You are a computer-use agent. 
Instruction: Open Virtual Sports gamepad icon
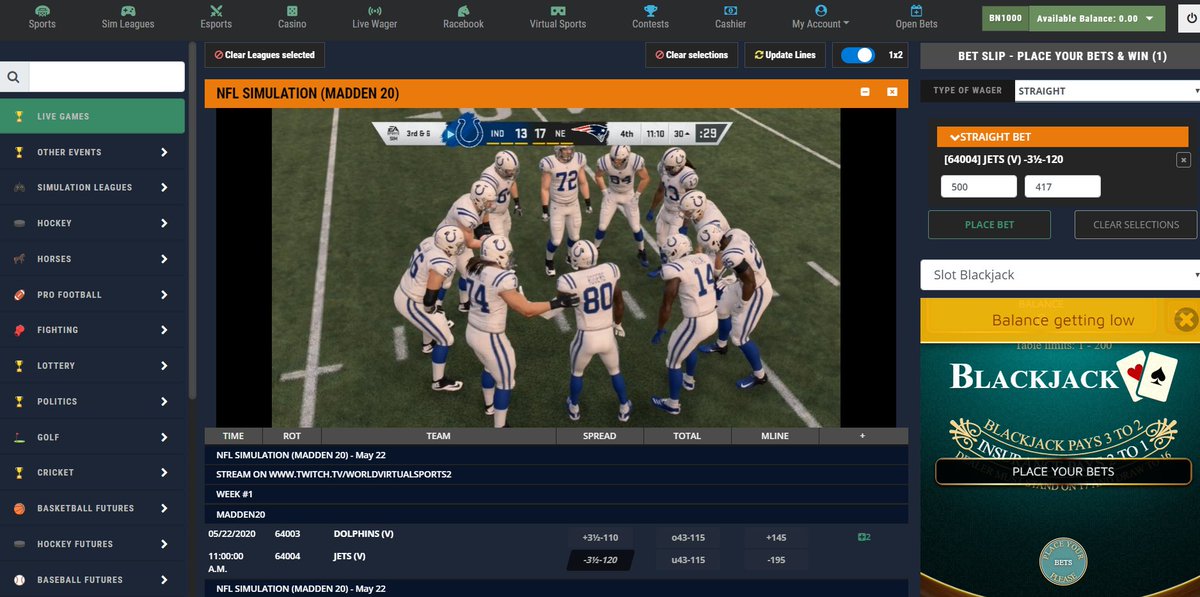tap(558, 10)
